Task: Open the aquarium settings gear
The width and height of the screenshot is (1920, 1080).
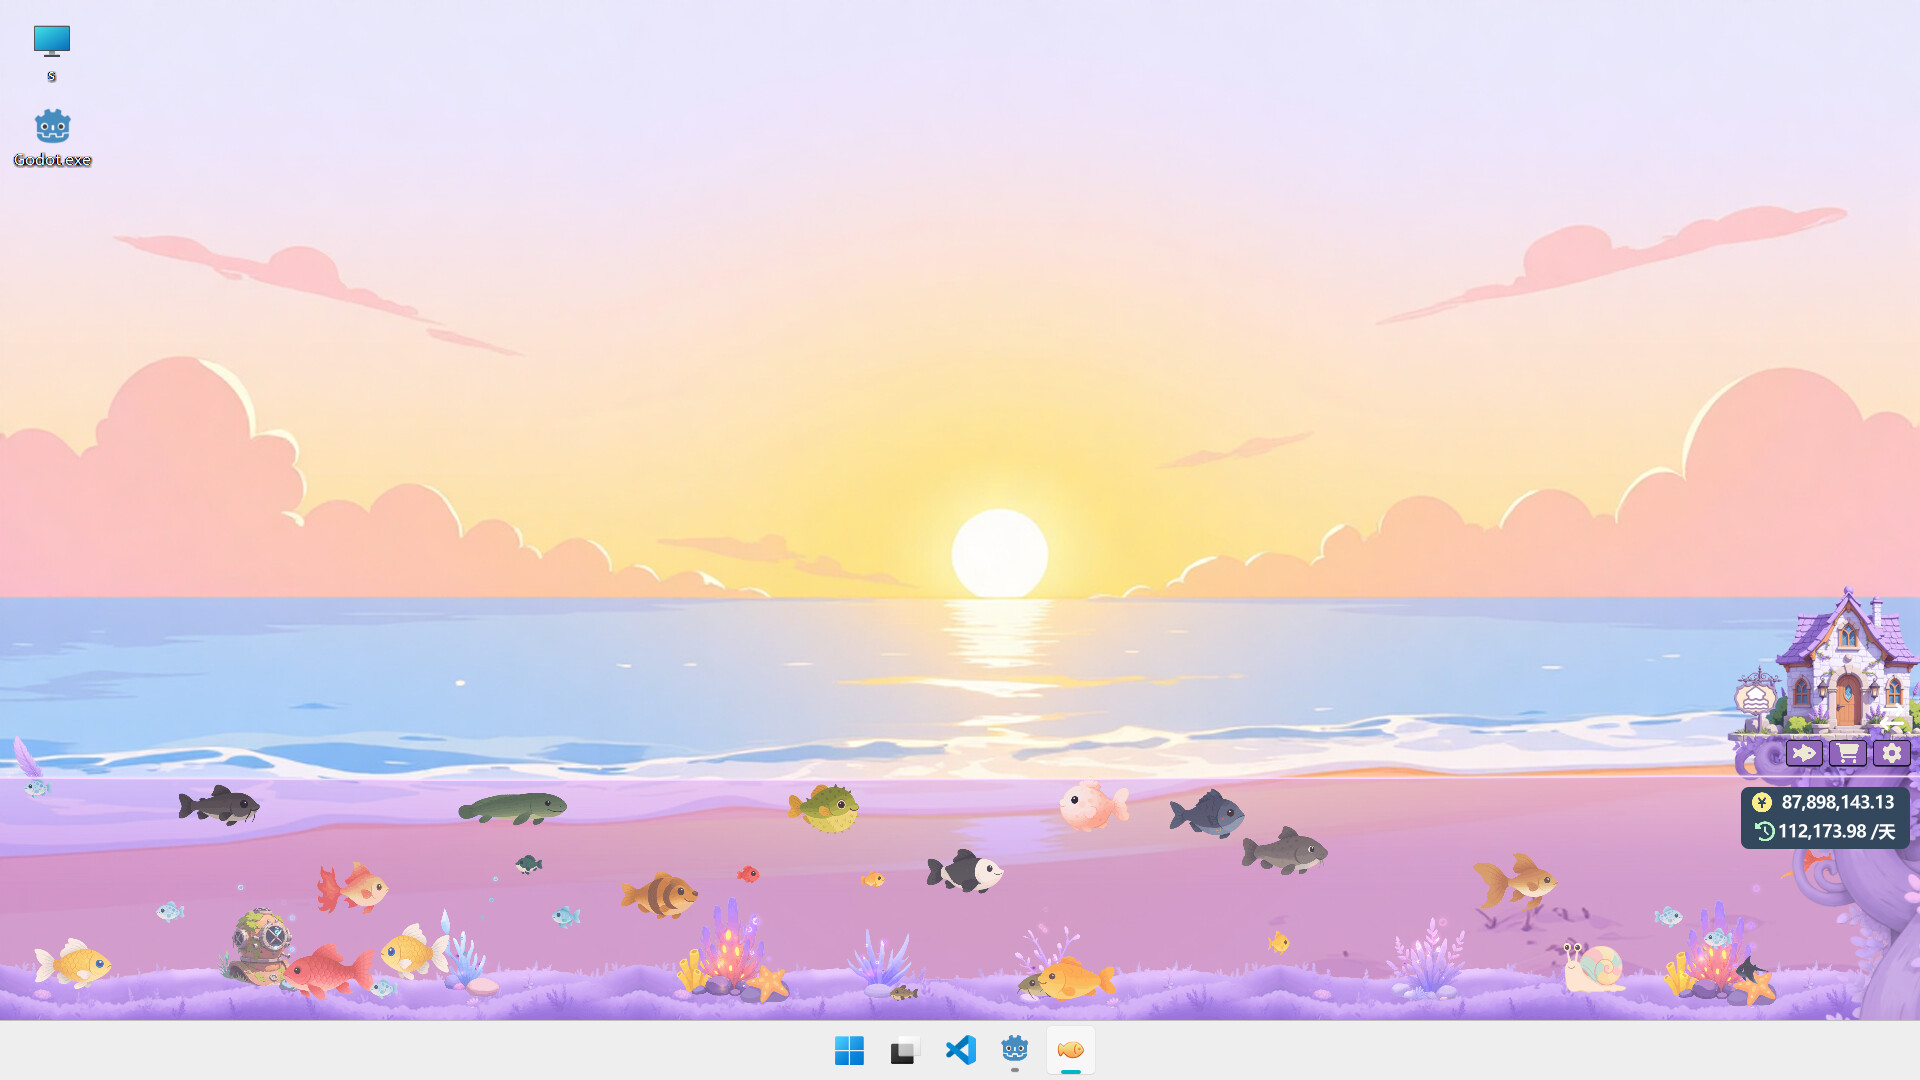Action: (x=1890, y=752)
